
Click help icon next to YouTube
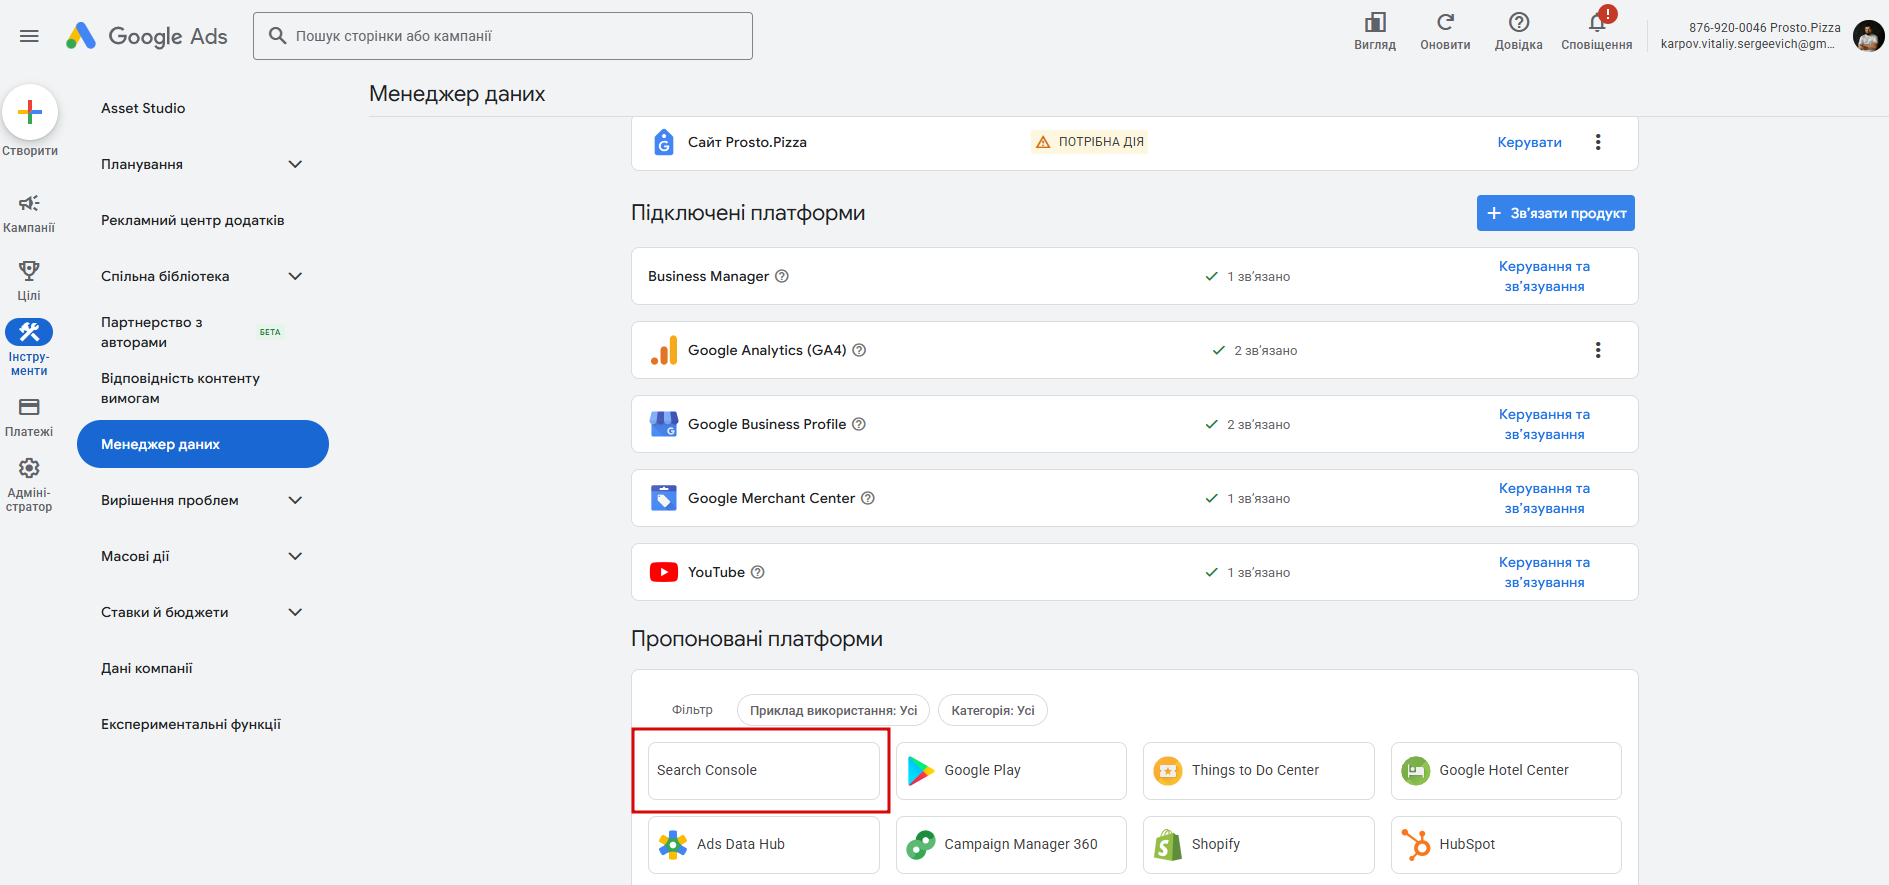pos(758,572)
